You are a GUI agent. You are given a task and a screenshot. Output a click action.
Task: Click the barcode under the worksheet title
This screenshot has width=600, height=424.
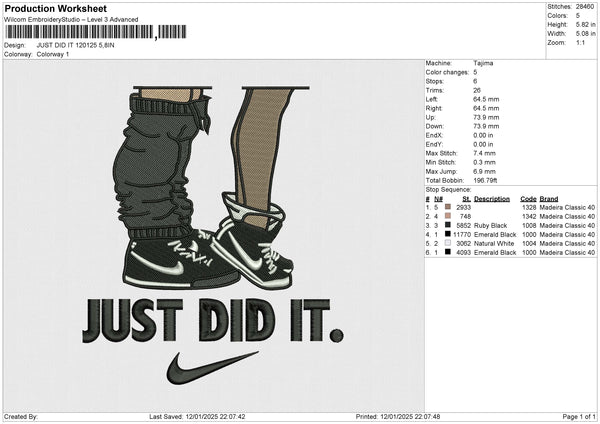78,33
